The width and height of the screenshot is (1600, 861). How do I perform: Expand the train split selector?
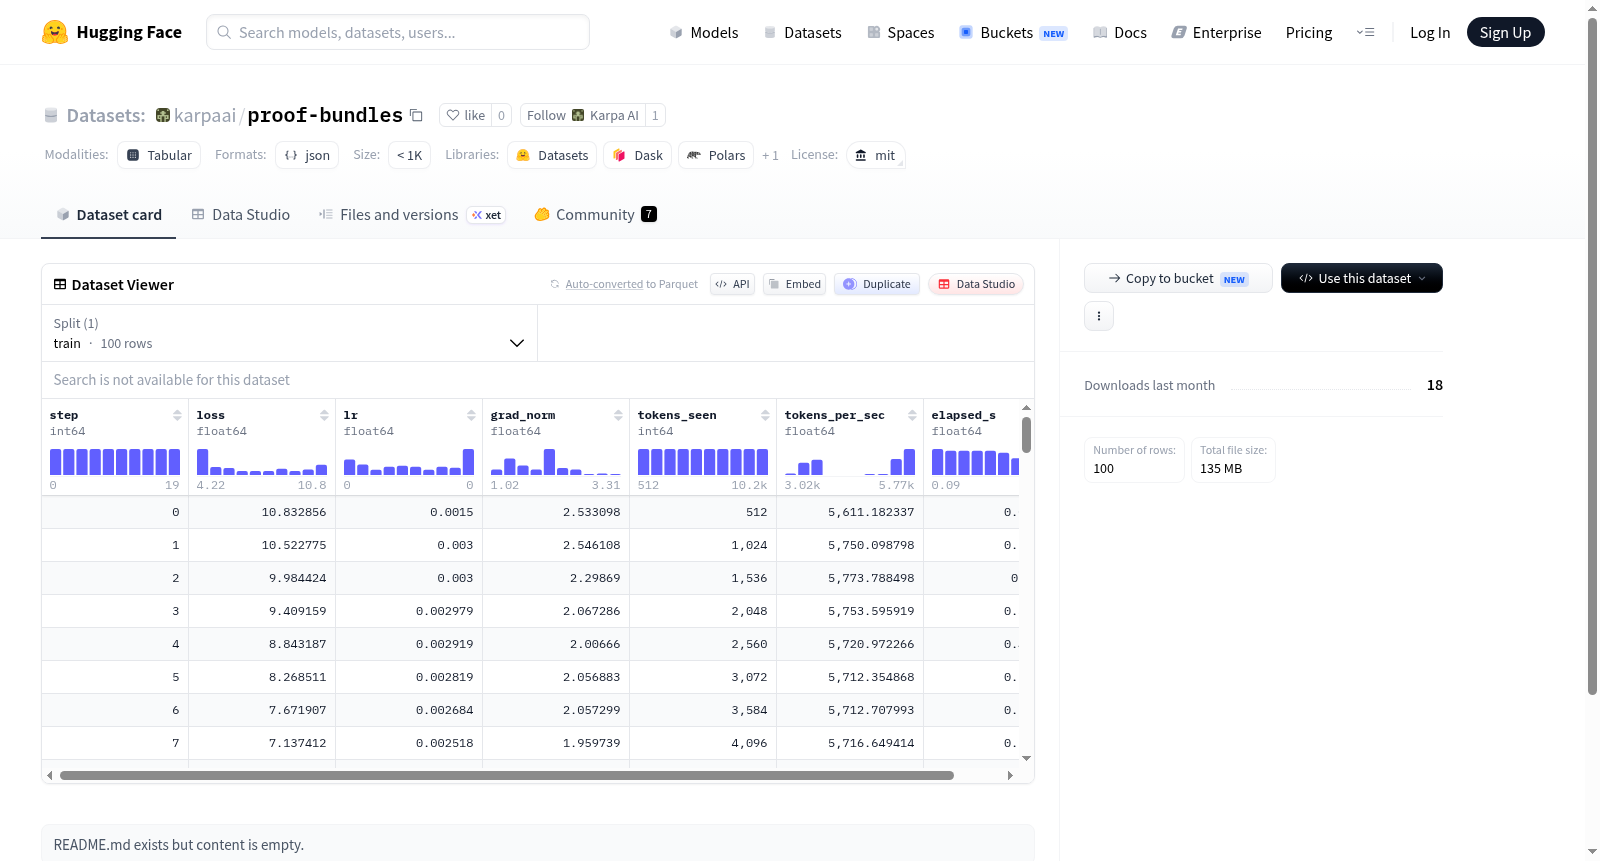[x=290, y=333]
